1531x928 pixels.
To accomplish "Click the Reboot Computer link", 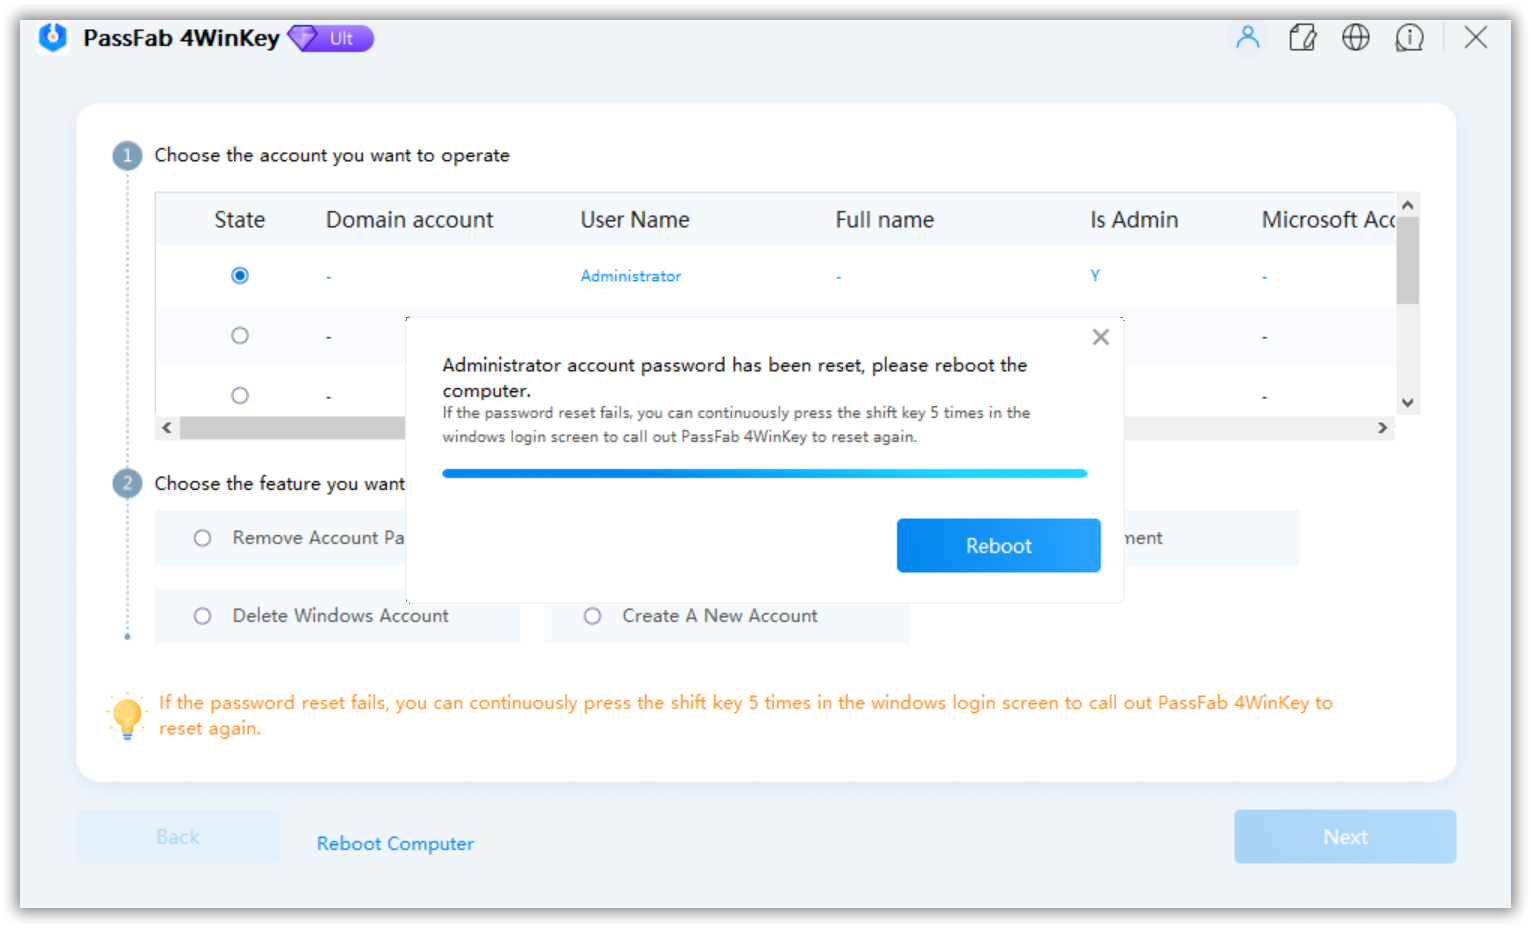I will pos(395,843).
